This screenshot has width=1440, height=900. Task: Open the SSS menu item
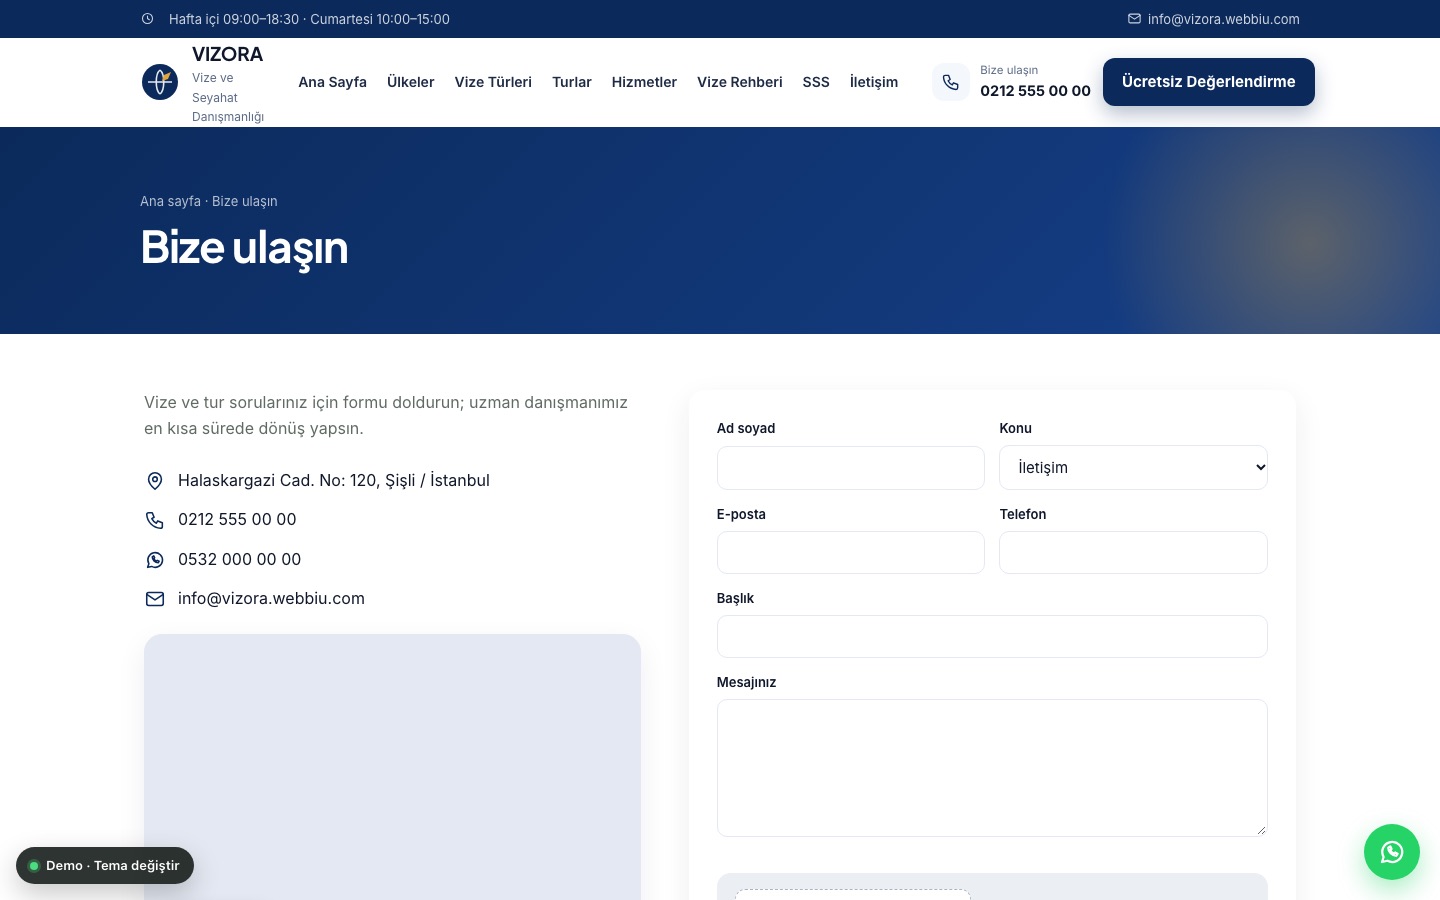(x=816, y=82)
